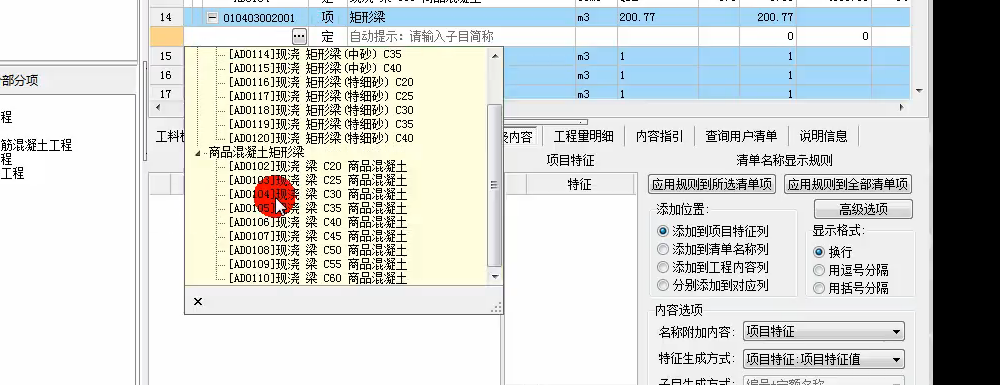Select row number 16 header

[x=166, y=75]
